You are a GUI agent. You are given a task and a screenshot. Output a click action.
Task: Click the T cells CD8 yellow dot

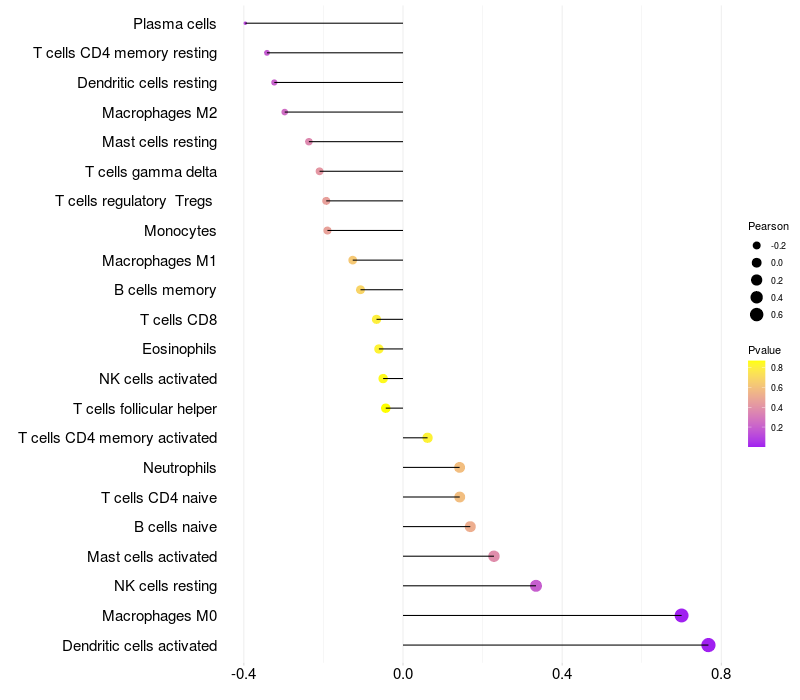(x=377, y=319)
